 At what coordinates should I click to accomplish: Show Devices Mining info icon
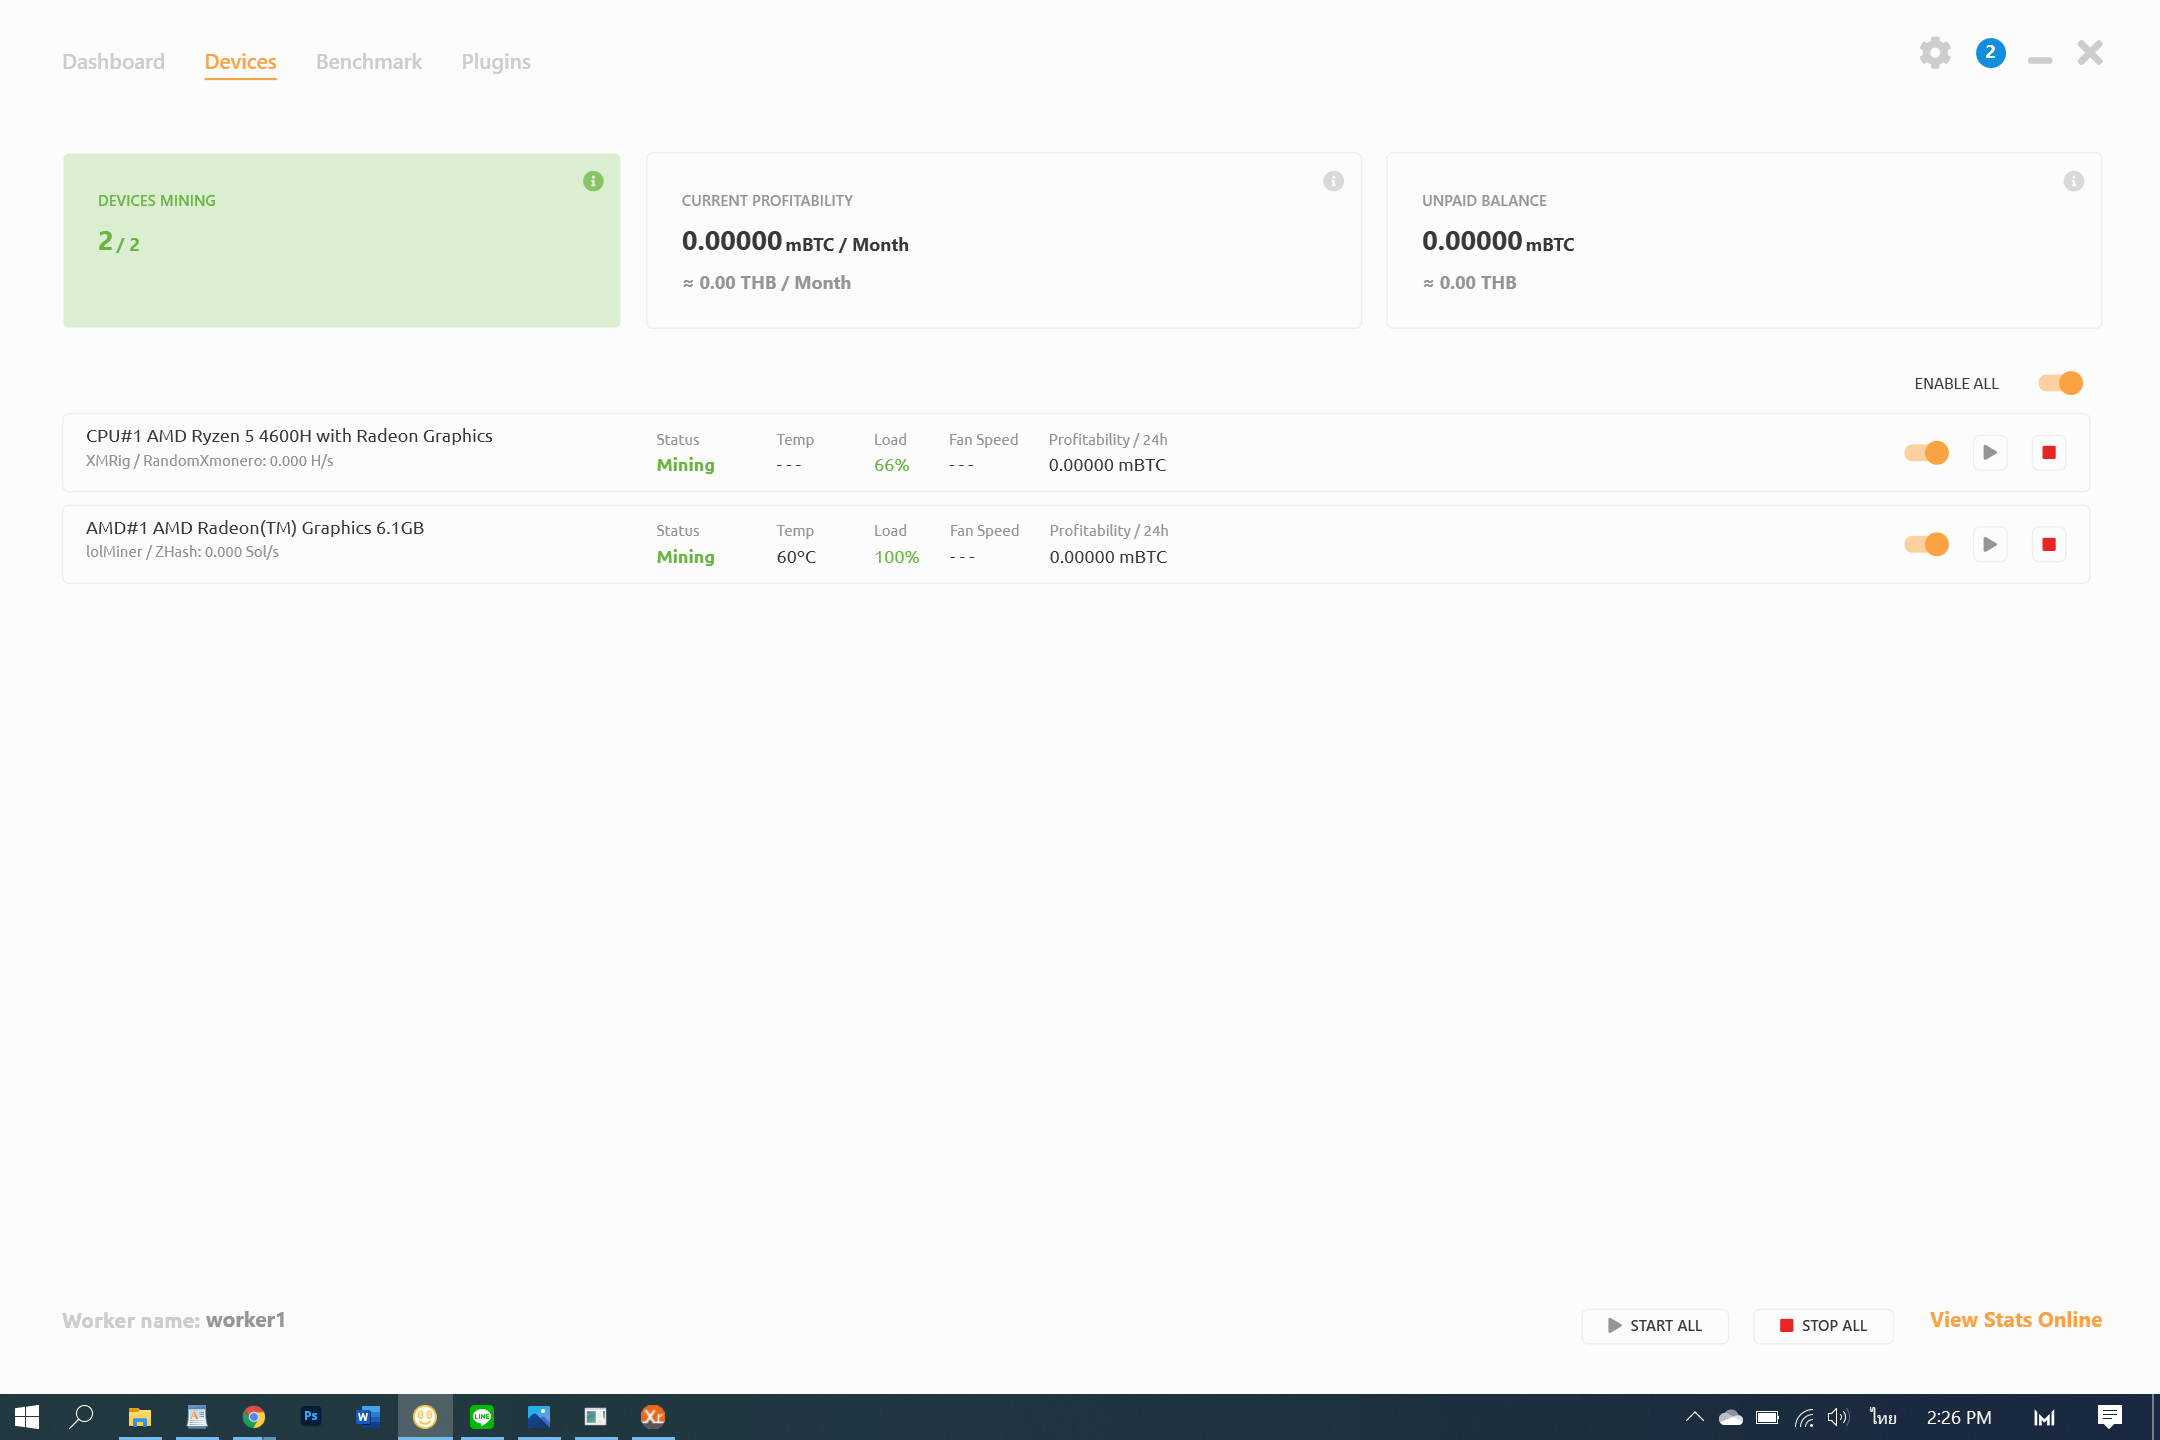pyautogui.click(x=593, y=181)
